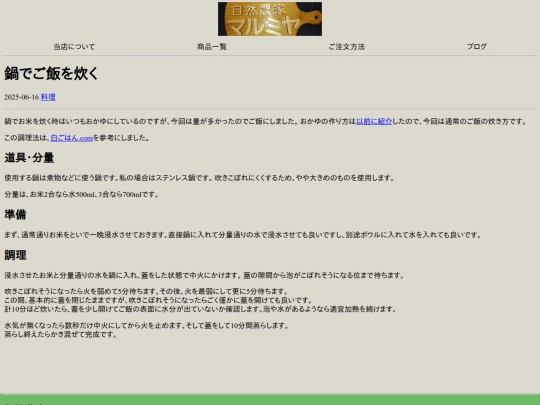Click the line starting 吹きこぼれそうになったら火を弱めて
The height and width of the screenshot is (405, 540).
146,291
